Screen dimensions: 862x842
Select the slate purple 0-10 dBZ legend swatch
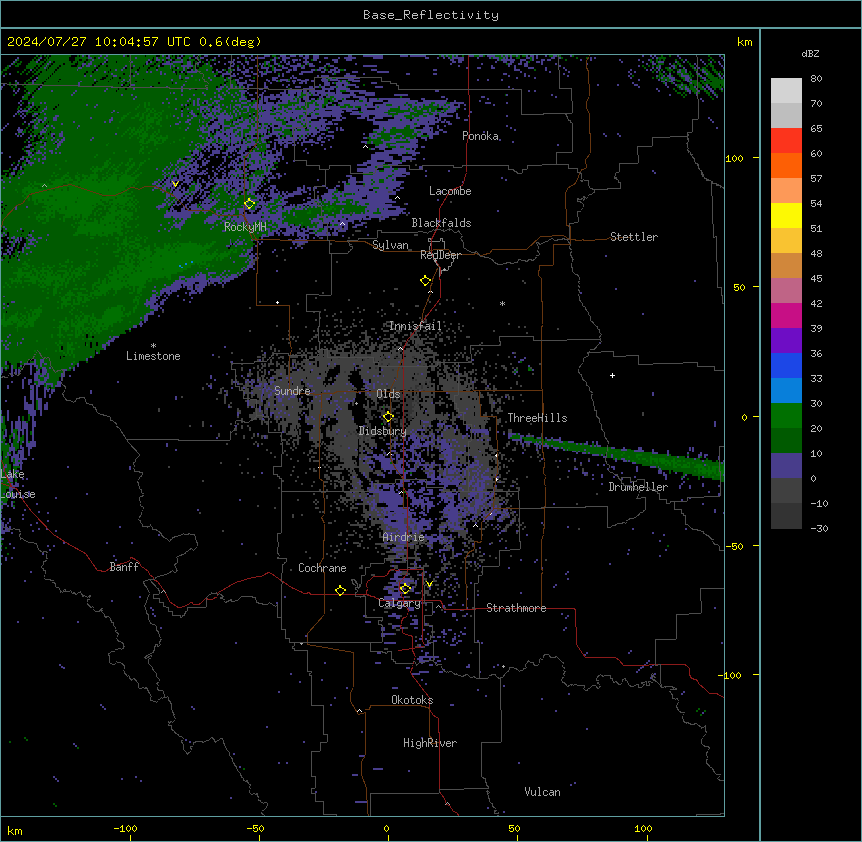tap(786, 466)
